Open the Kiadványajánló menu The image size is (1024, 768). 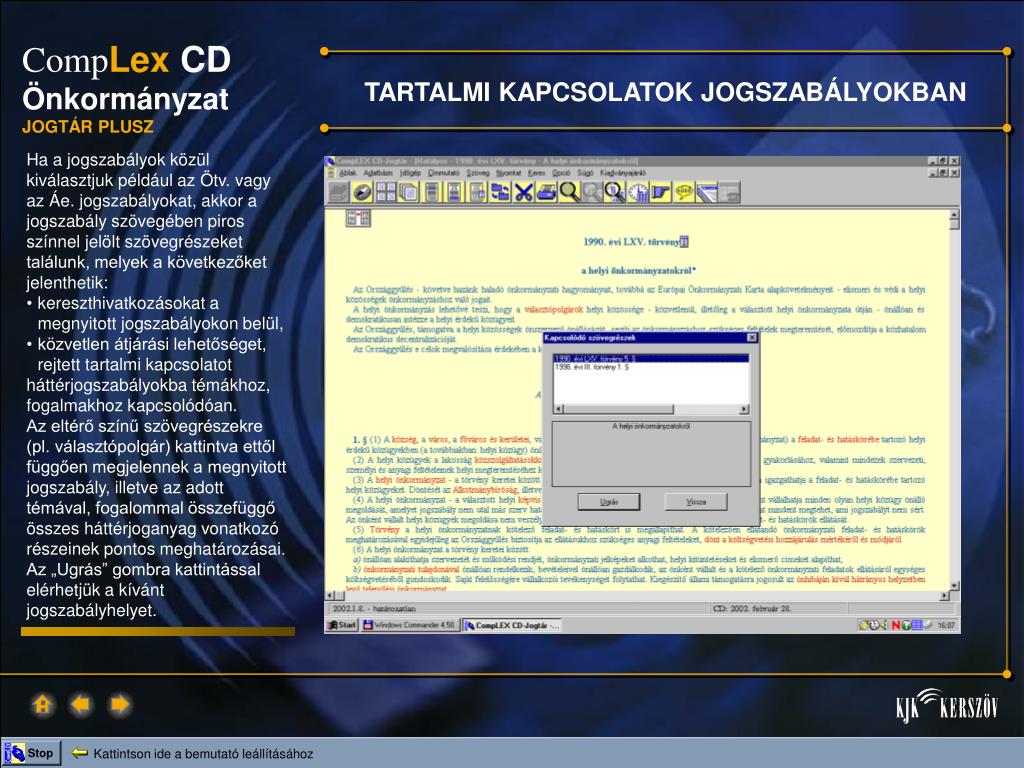tap(622, 172)
